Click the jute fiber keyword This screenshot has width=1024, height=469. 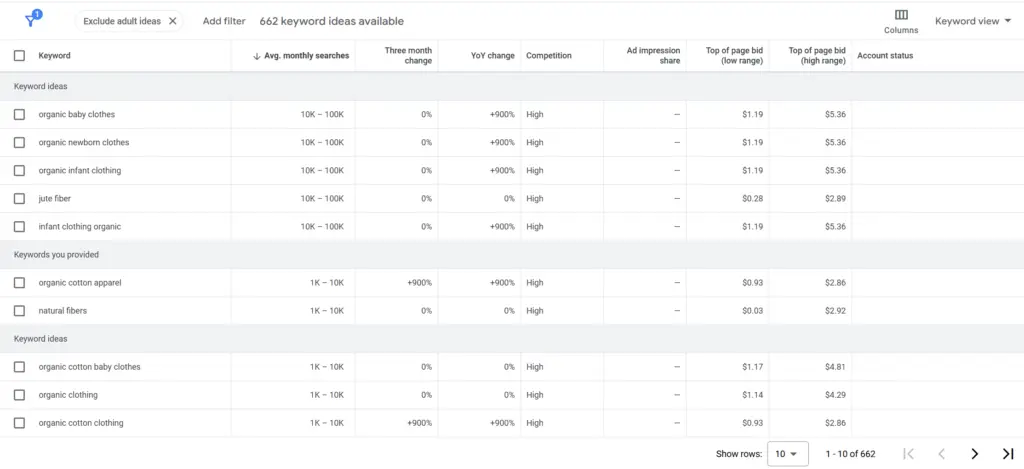[x=55, y=199]
